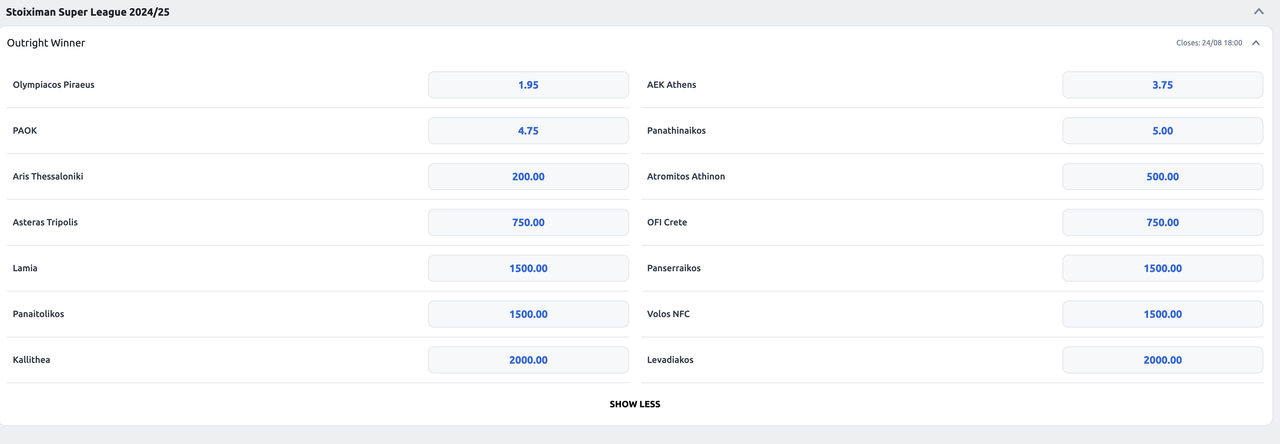This screenshot has height=444, width=1280.
Task: Click the Lamia team name
Action: (x=25, y=268)
